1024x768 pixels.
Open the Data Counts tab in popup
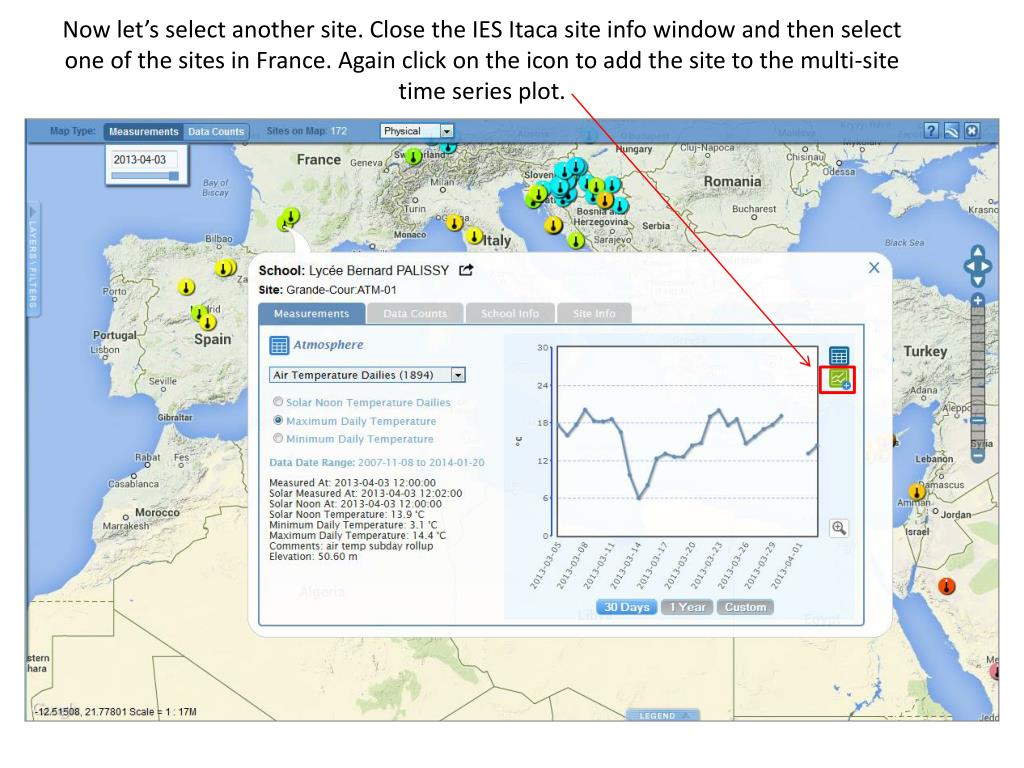[x=415, y=313]
